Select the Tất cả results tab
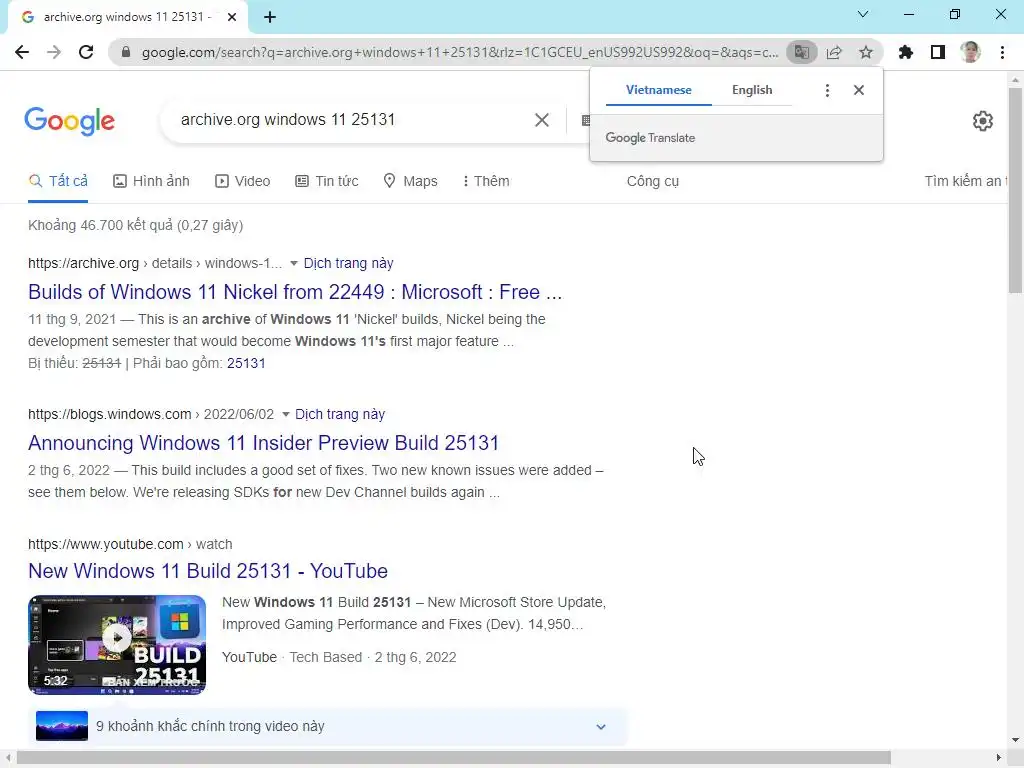1024x768 pixels. tap(58, 181)
